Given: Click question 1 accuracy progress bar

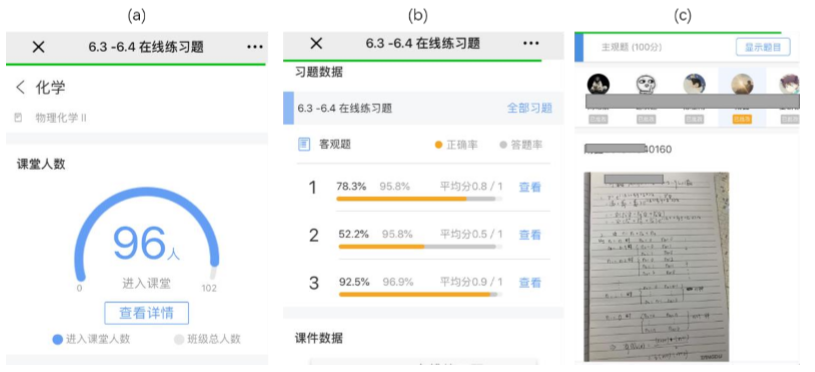Looking at the screenshot, I should coord(419,198).
